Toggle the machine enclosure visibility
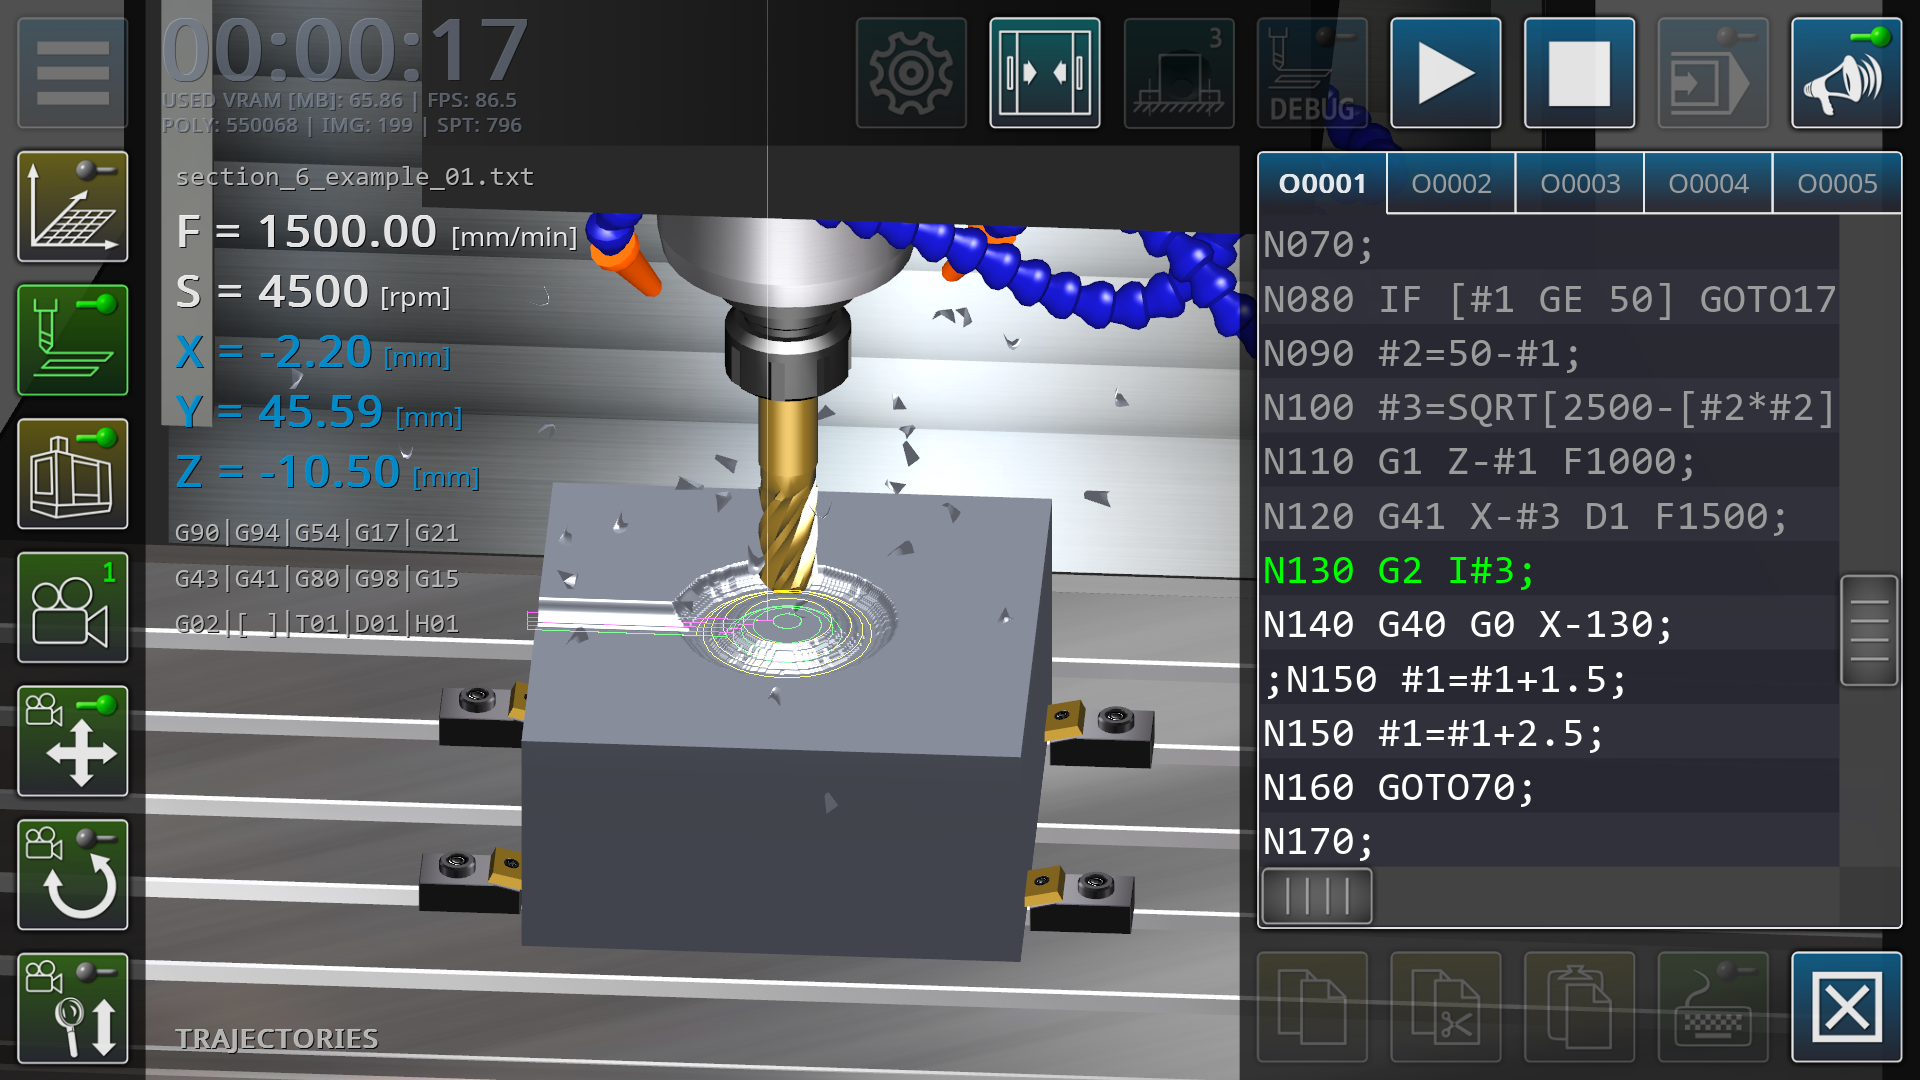The image size is (1920, 1080). pos(73,474)
